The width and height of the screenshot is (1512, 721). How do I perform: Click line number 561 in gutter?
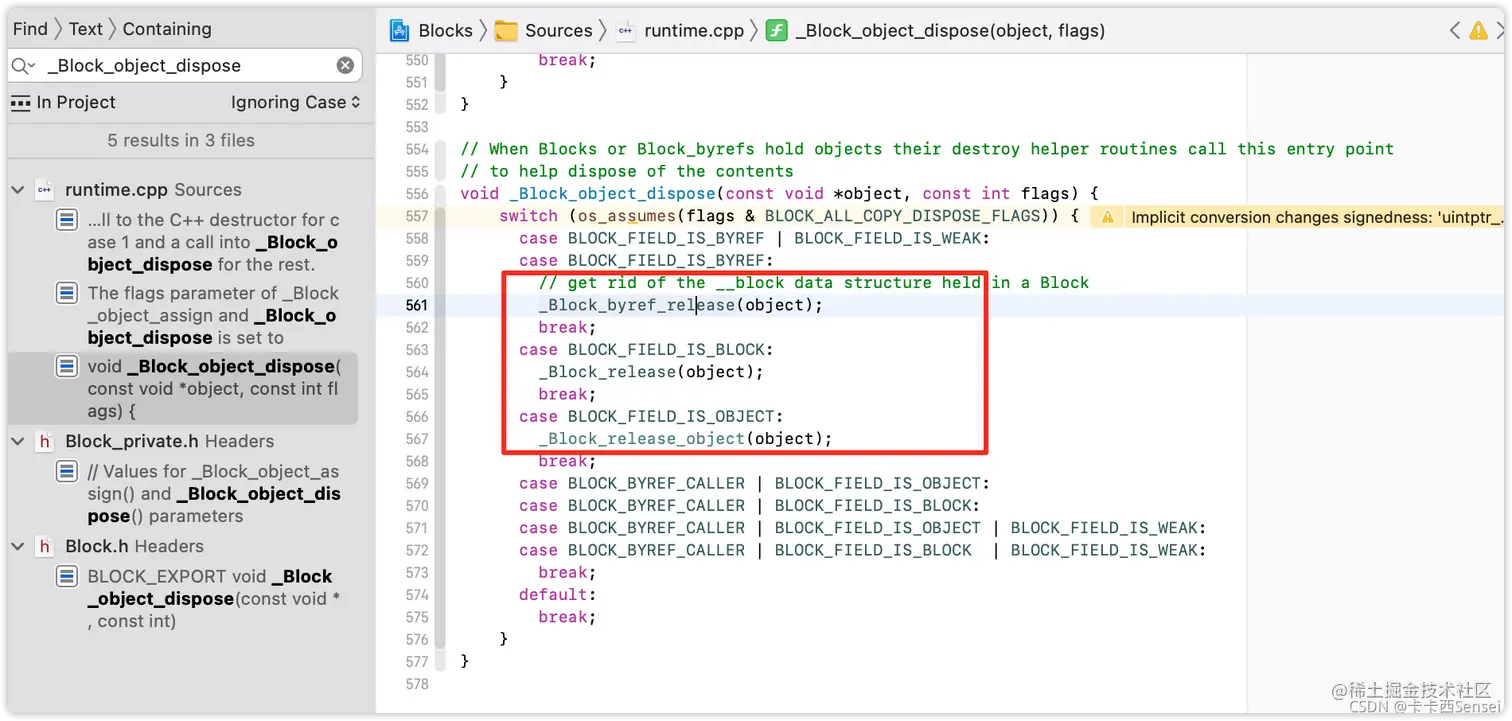[417, 305]
